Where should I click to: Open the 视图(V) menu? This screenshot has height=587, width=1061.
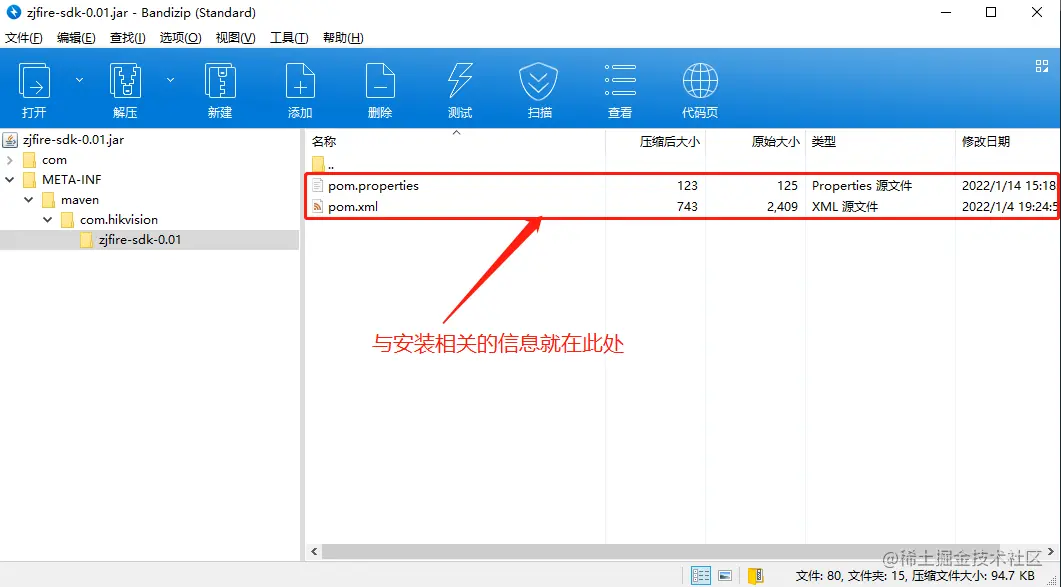point(235,38)
